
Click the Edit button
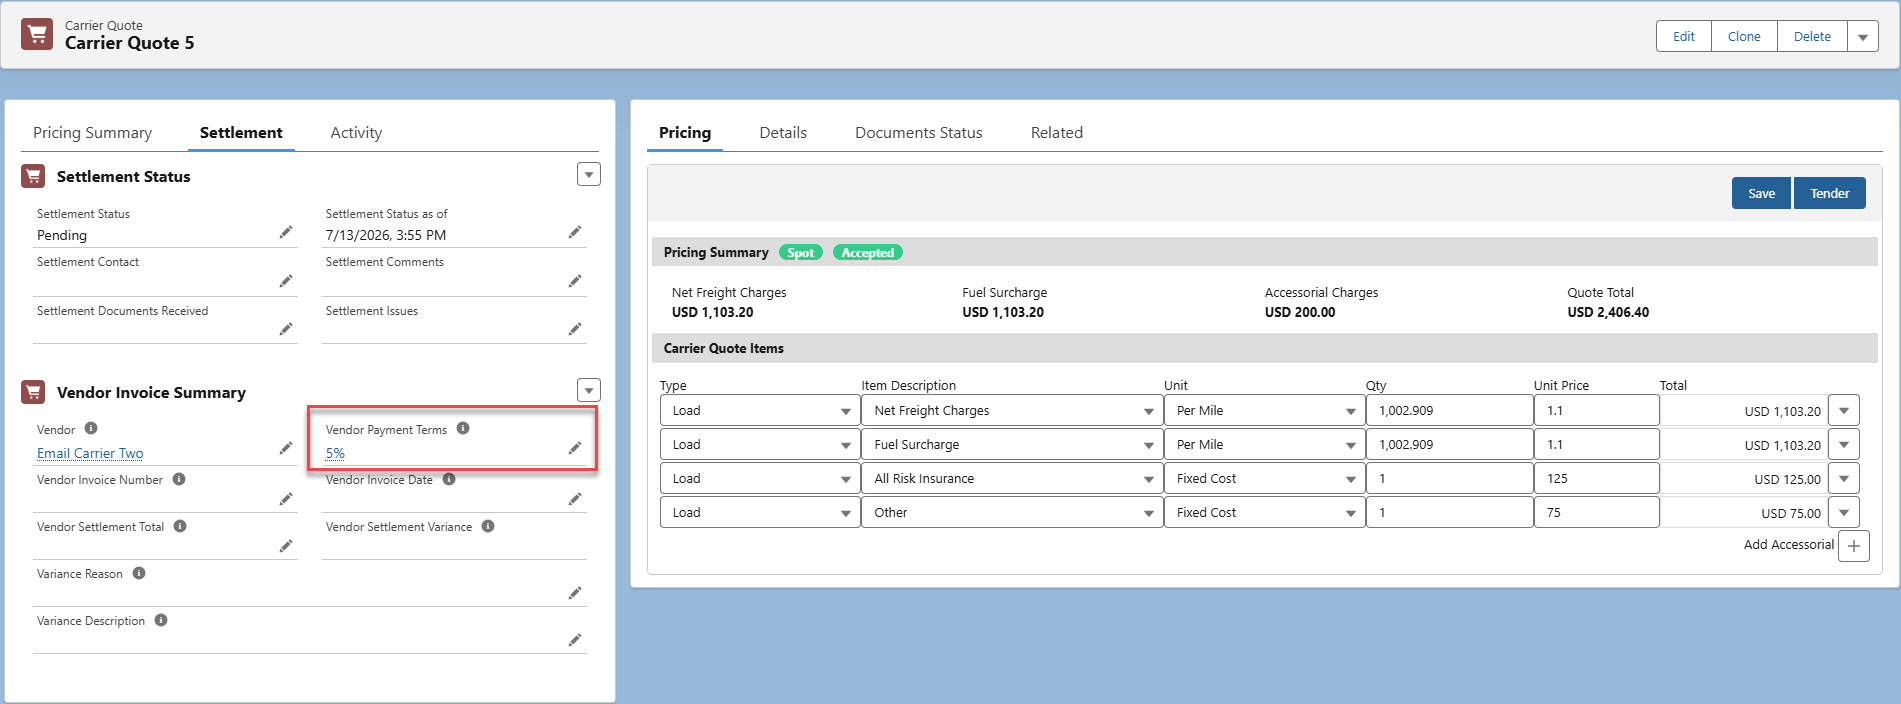click(x=1684, y=37)
